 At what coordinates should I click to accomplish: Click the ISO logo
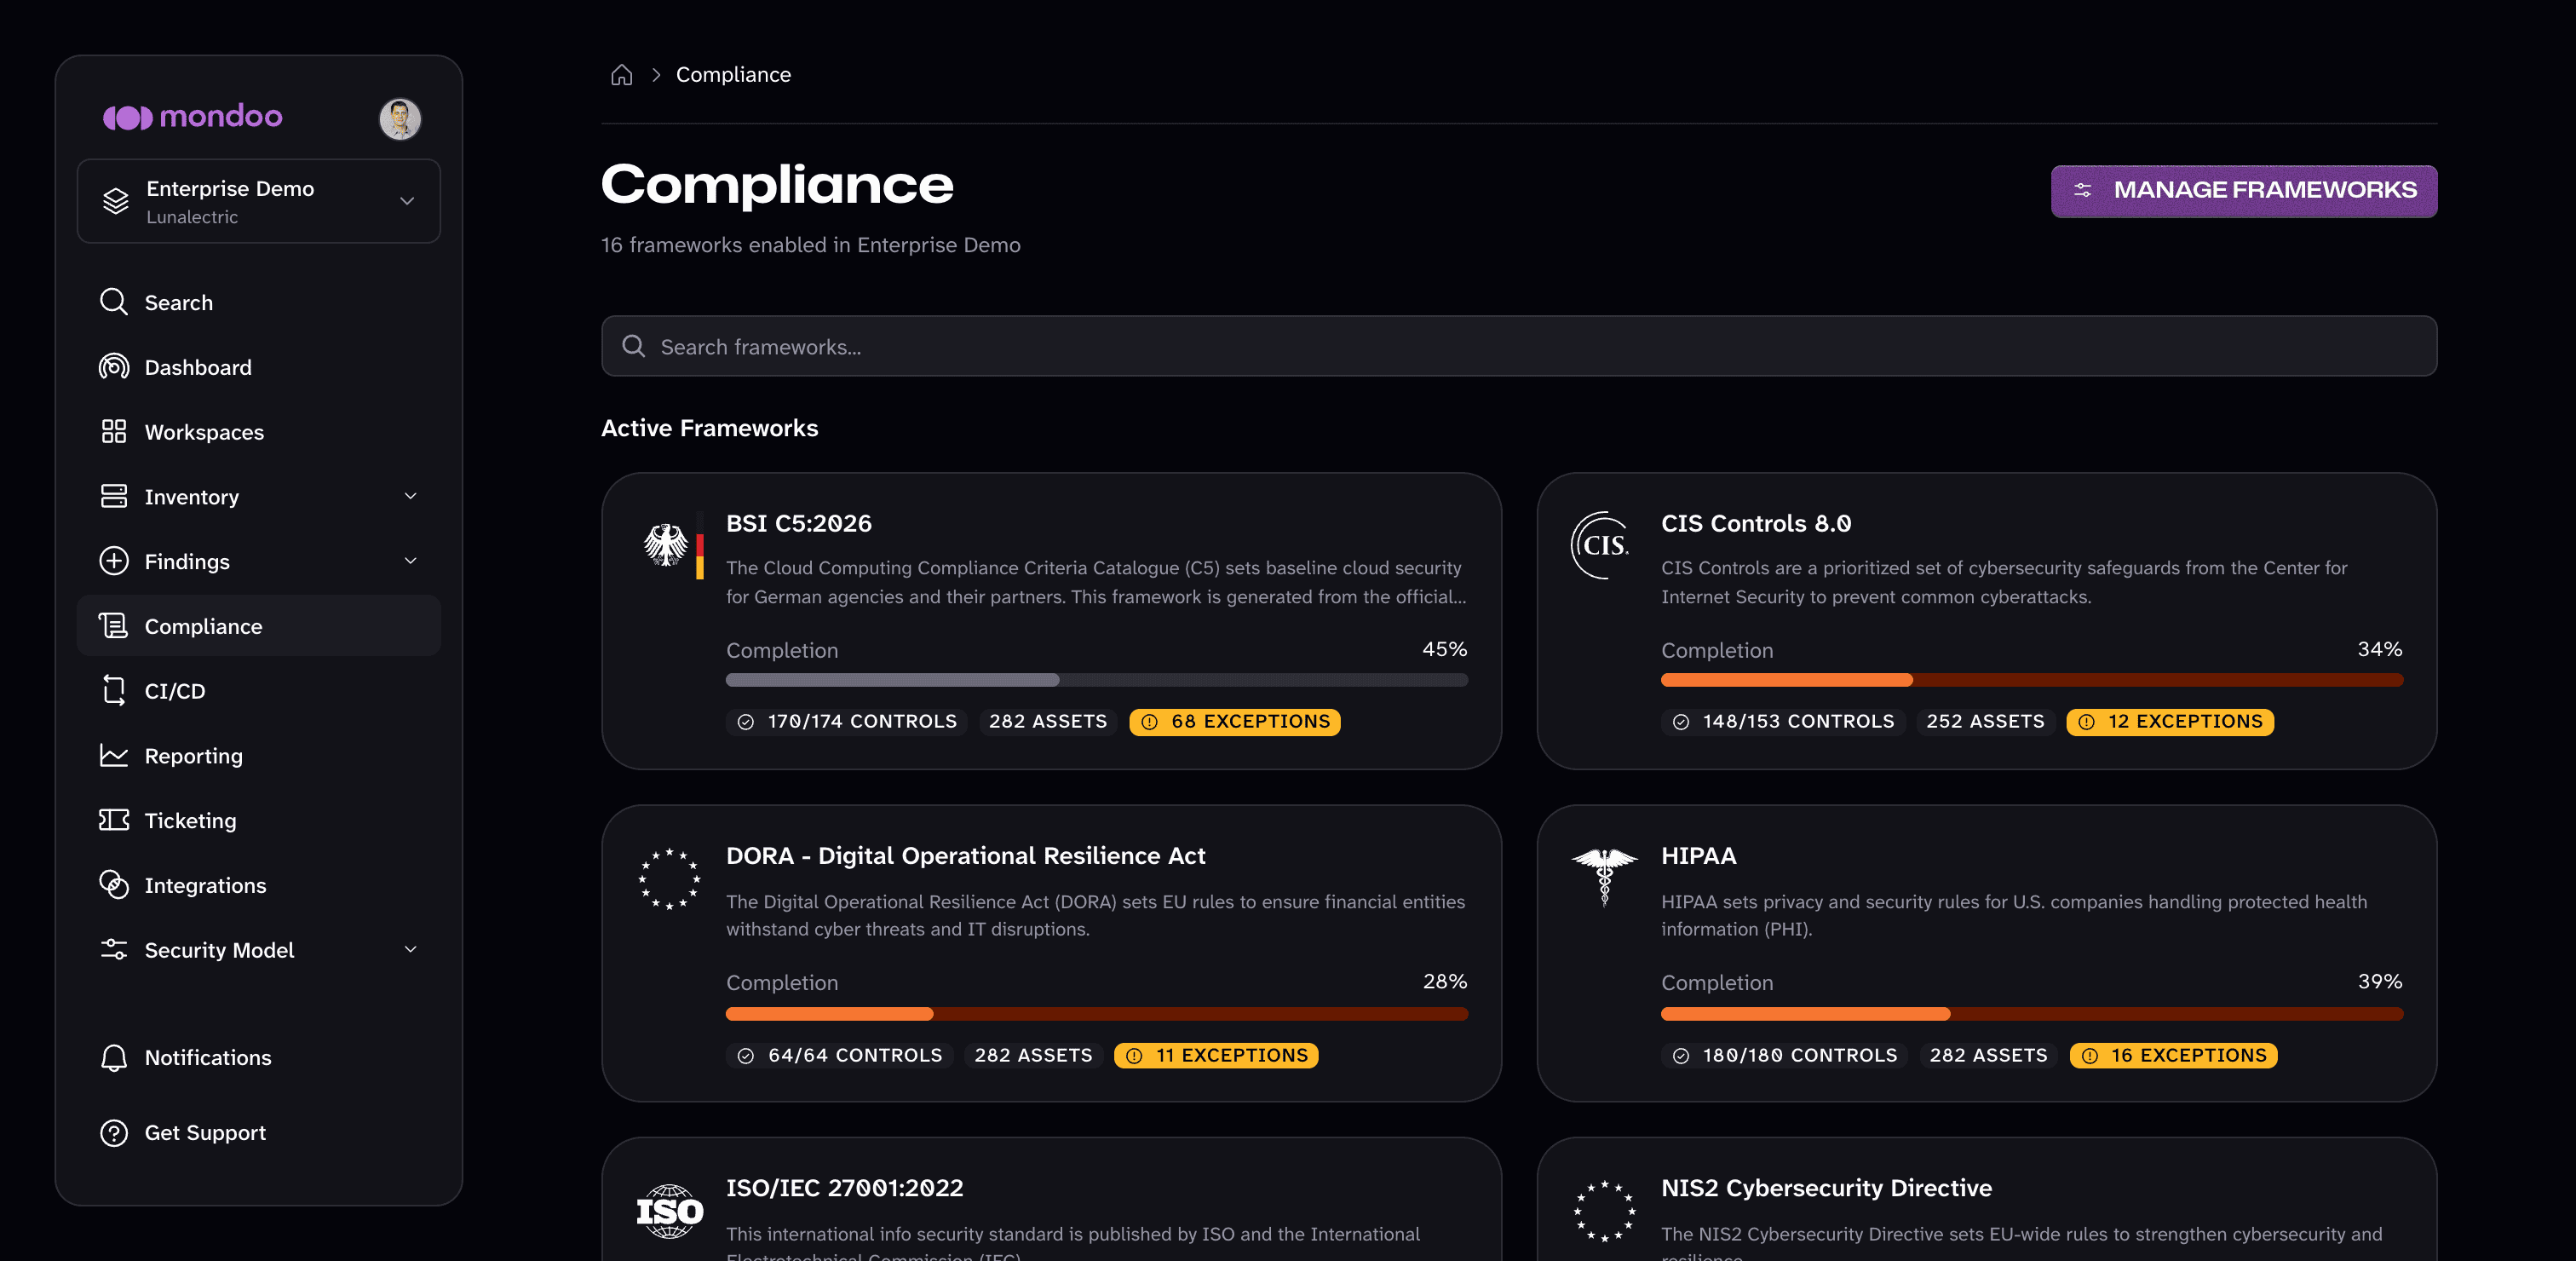click(x=670, y=1211)
